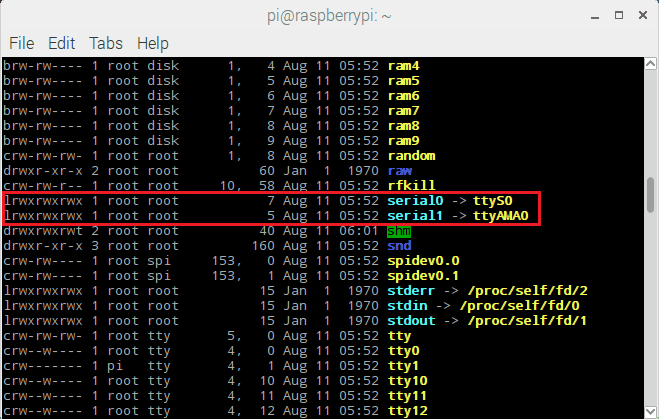Screen dimensions: 659x419
Task: Click the green-highlighted 'shm' directory
Action: click(399, 231)
